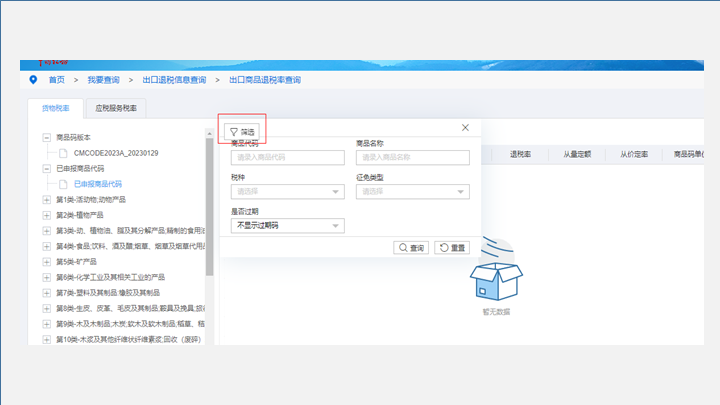The height and width of the screenshot is (405, 720).
Task: Expand the 第7类-塑料及其制品 node
Action: click(46, 293)
